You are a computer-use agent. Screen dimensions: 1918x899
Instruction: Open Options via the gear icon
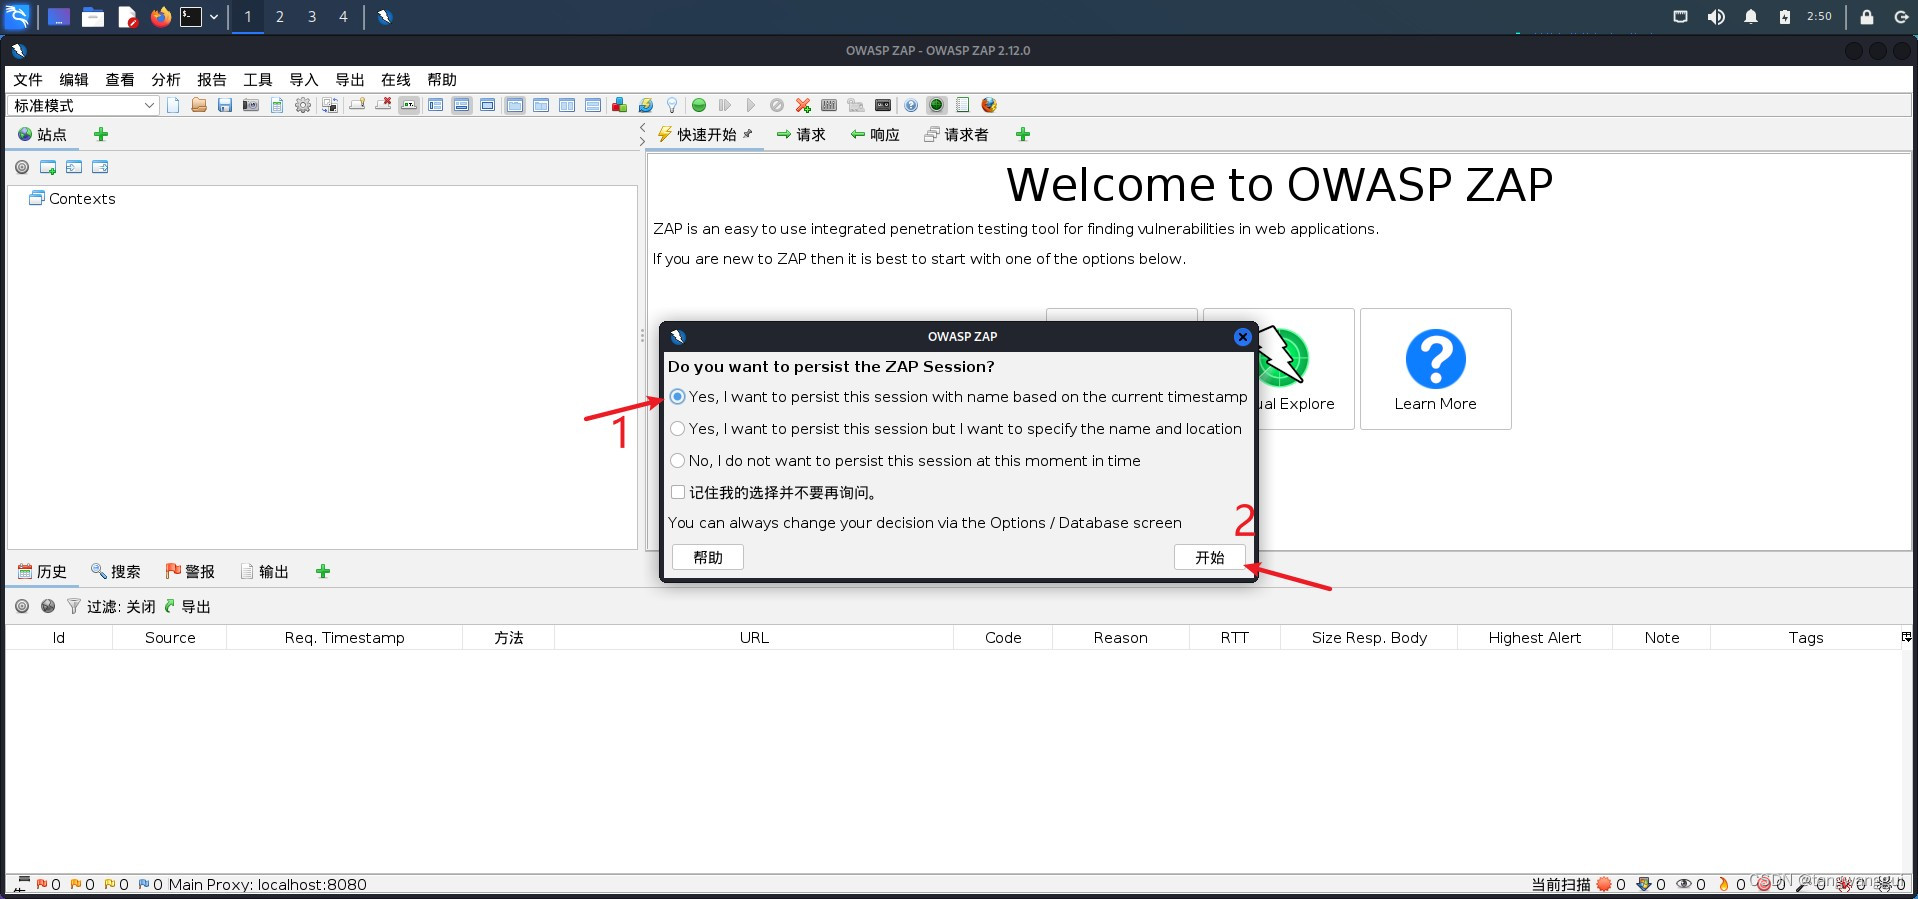coord(303,105)
